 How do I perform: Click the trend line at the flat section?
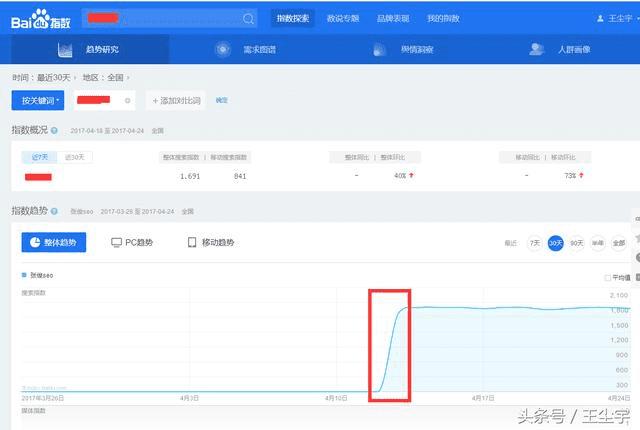518,308
